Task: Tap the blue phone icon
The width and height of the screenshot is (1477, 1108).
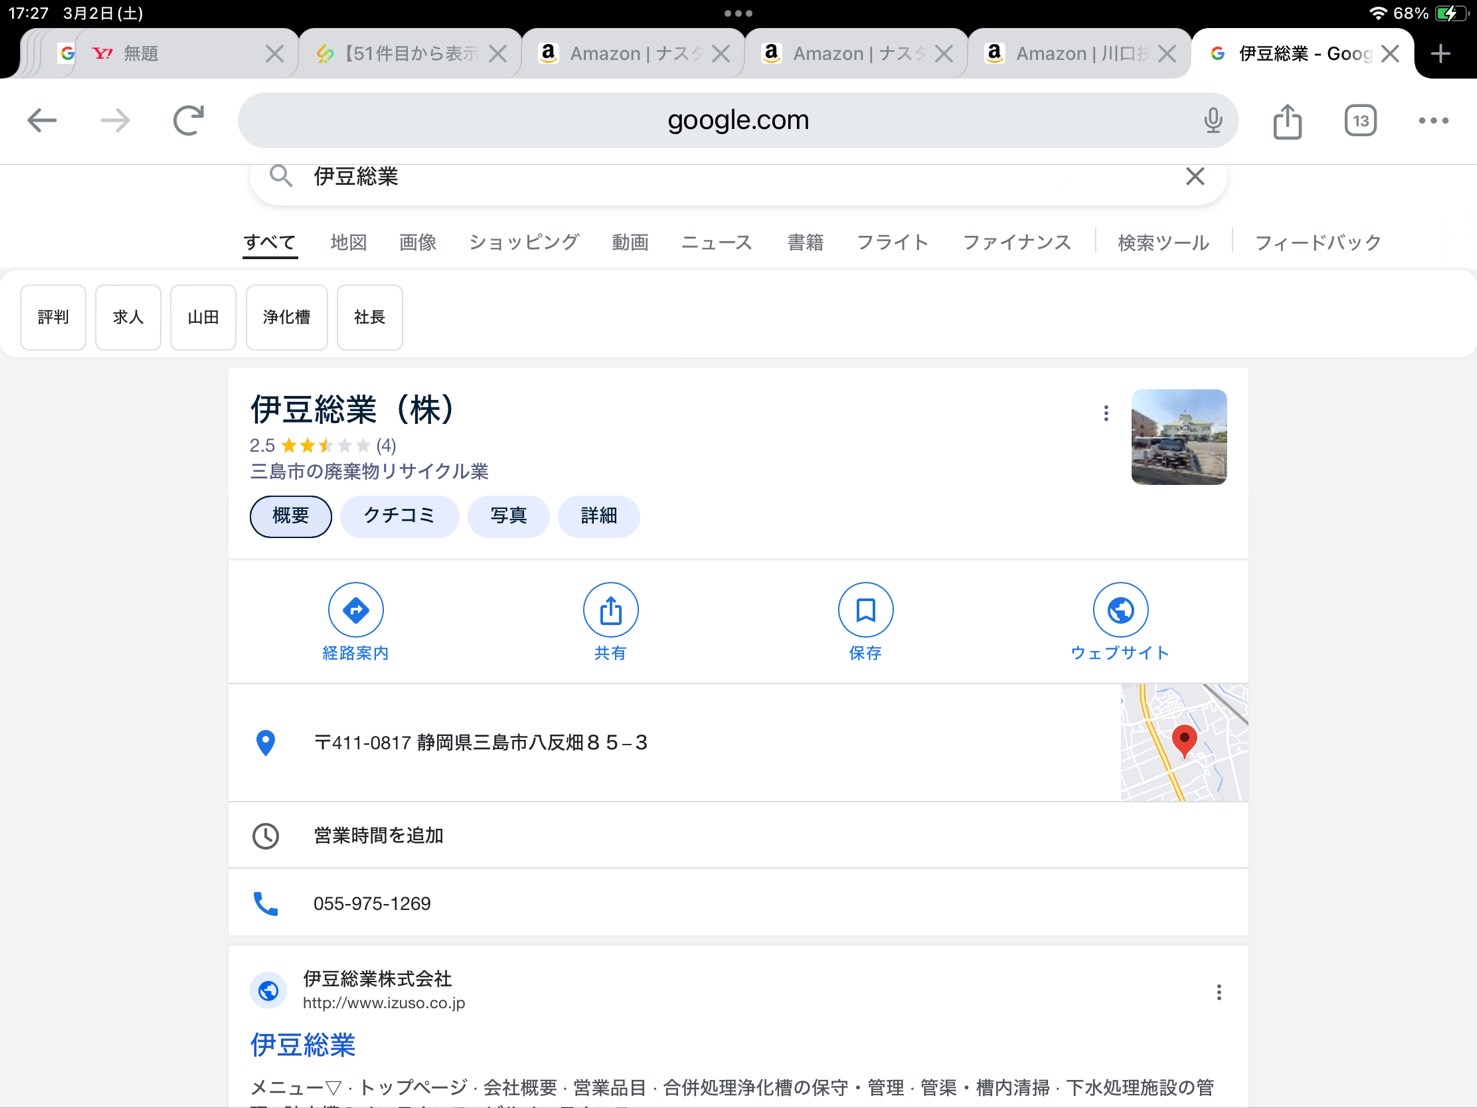Action: click(x=266, y=904)
